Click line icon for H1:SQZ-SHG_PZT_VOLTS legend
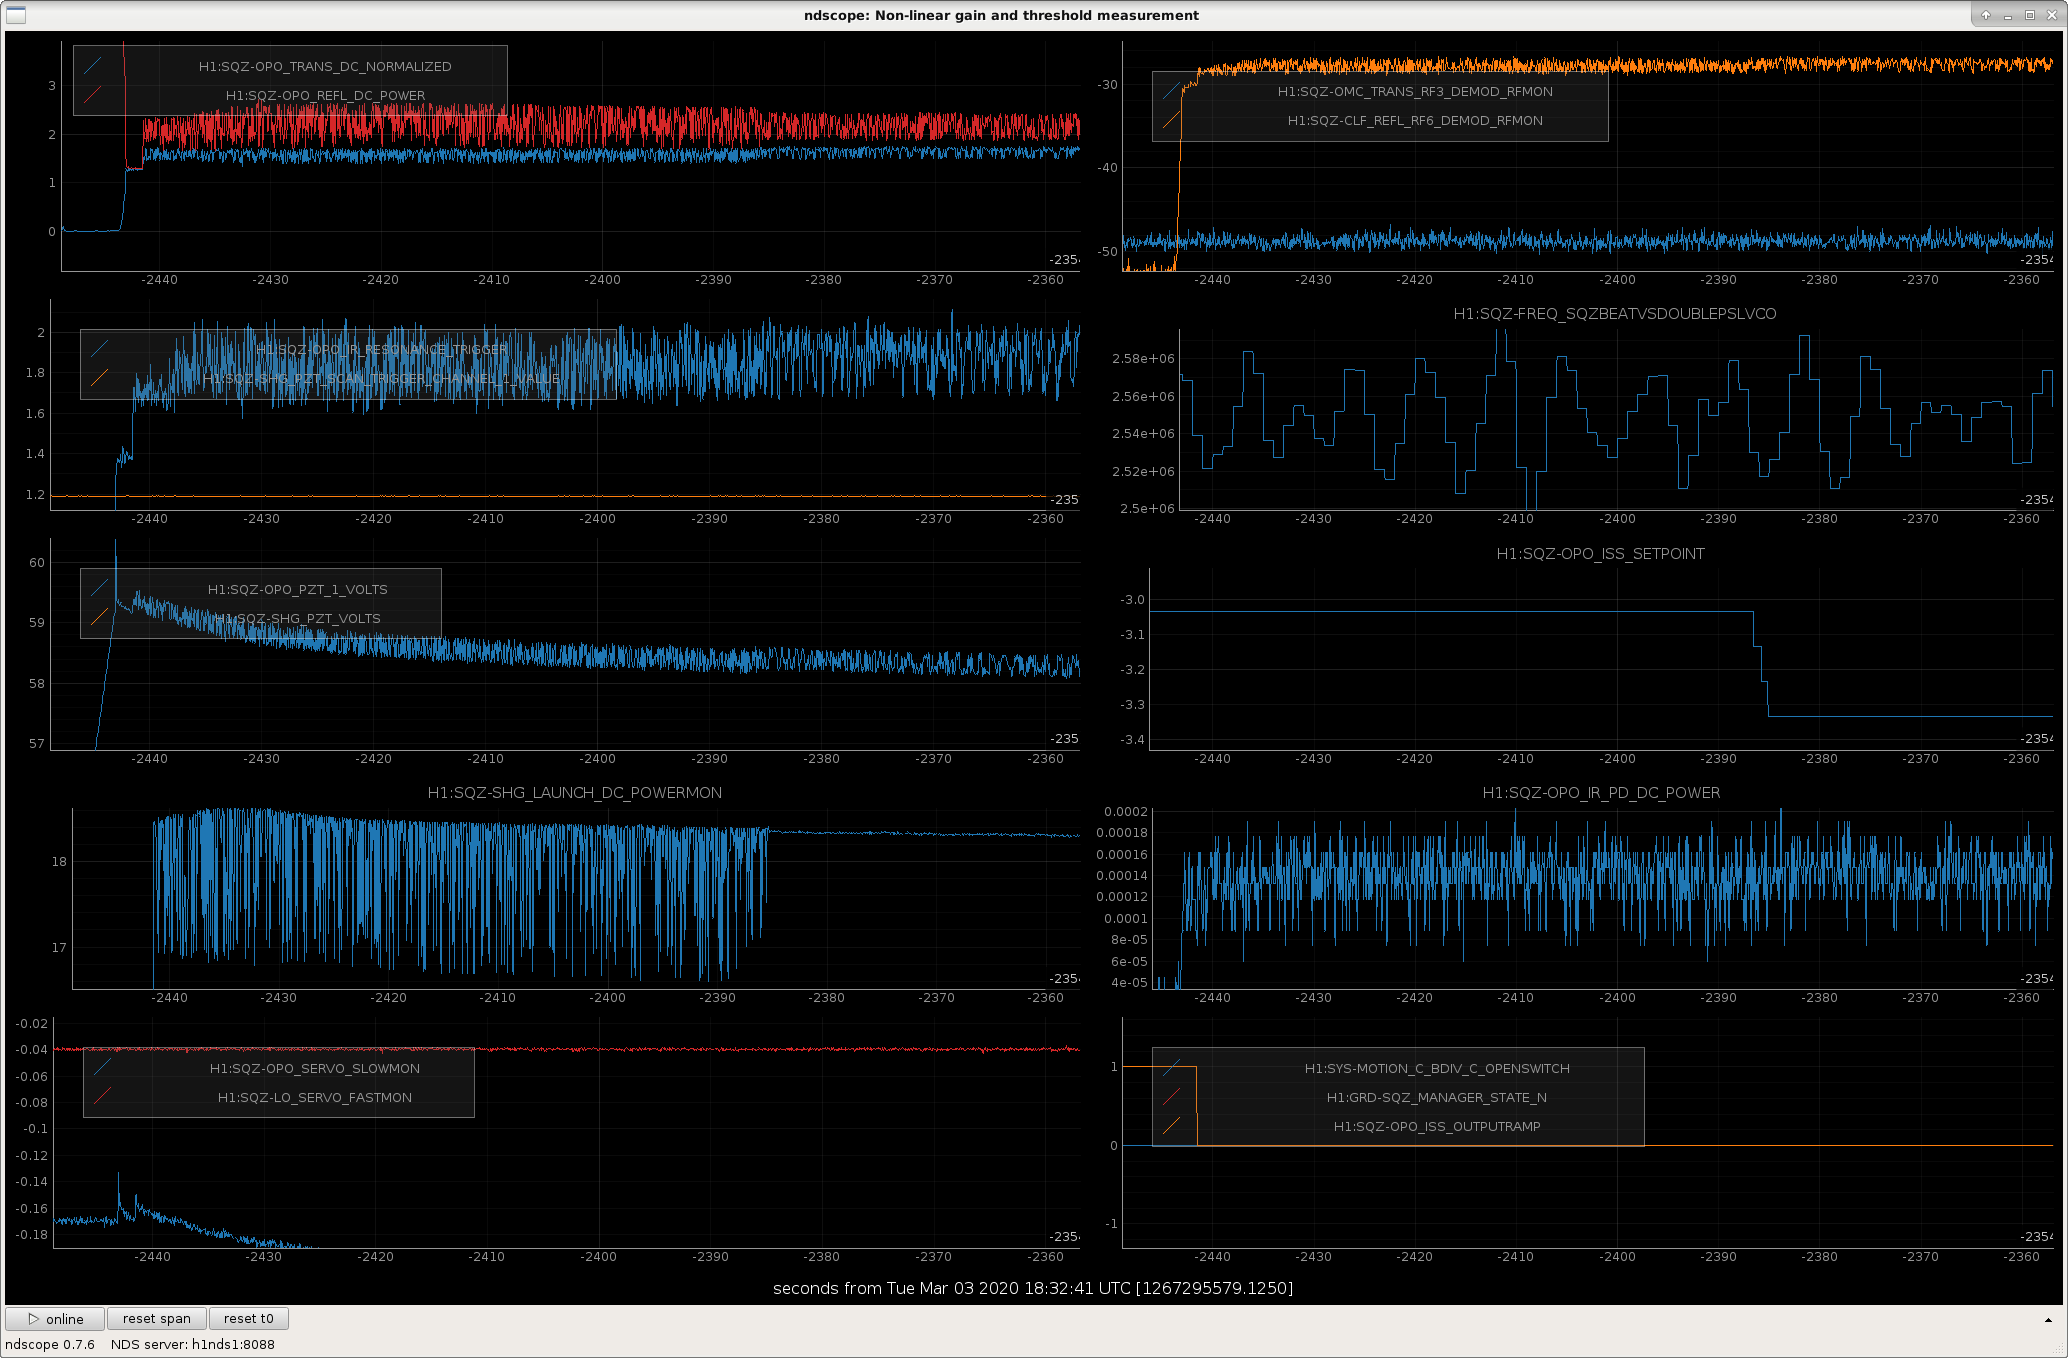The height and width of the screenshot is (1358, 2068). click(100, 618)
